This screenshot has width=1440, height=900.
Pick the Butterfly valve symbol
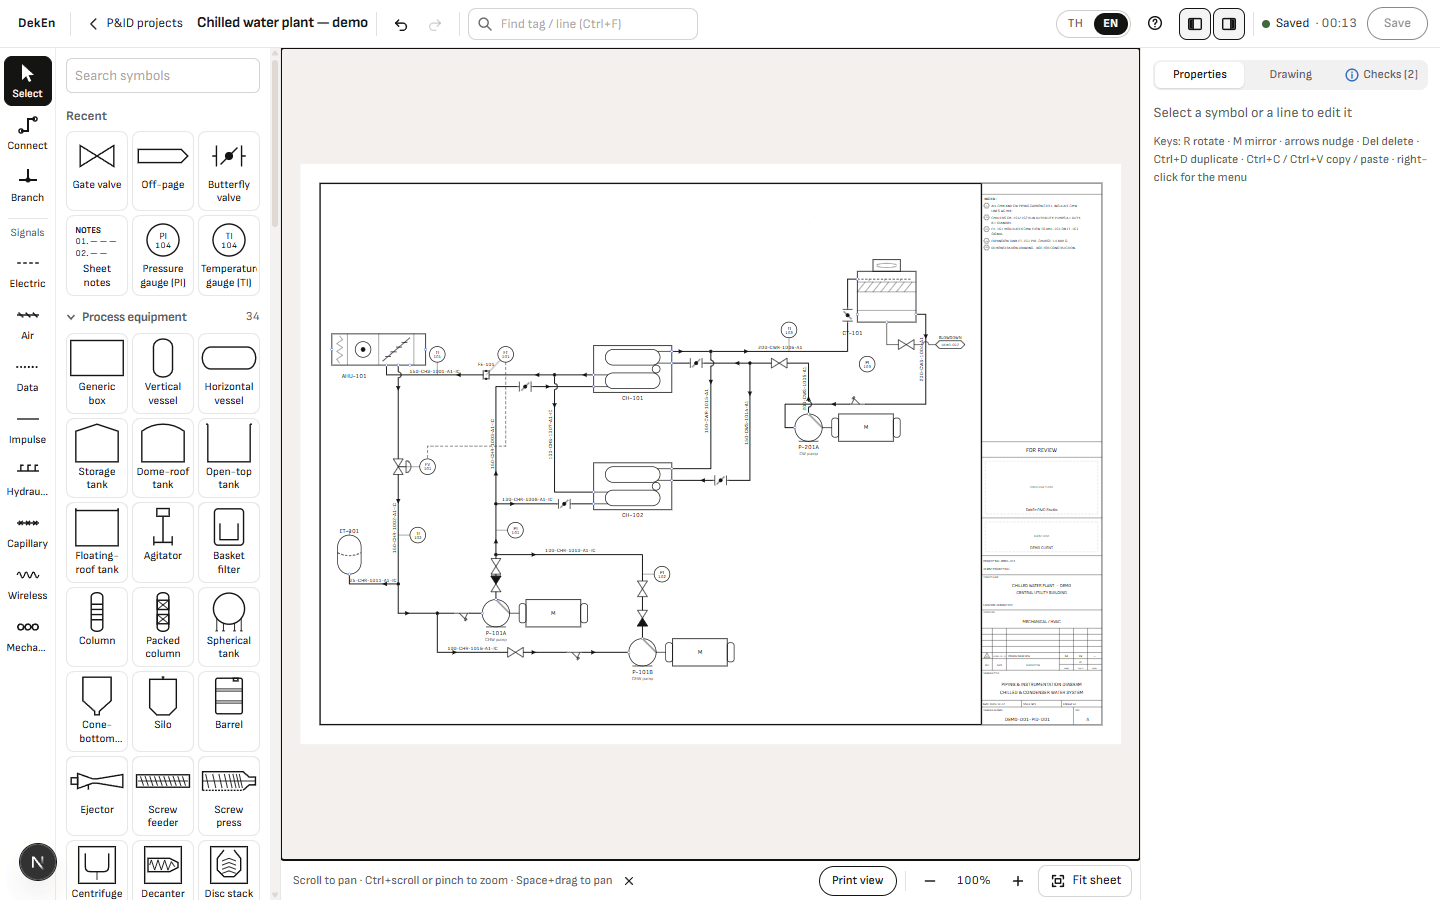click(229, 171)
